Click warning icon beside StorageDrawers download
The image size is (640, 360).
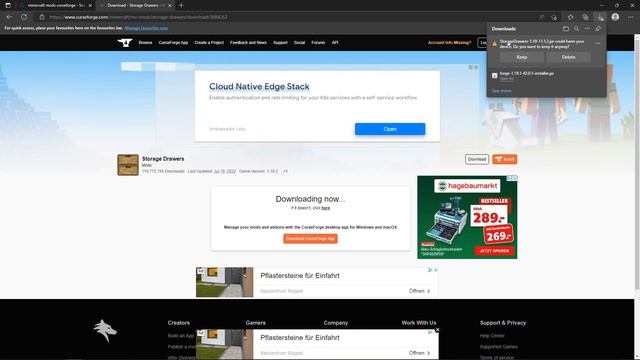pos(494,44)
